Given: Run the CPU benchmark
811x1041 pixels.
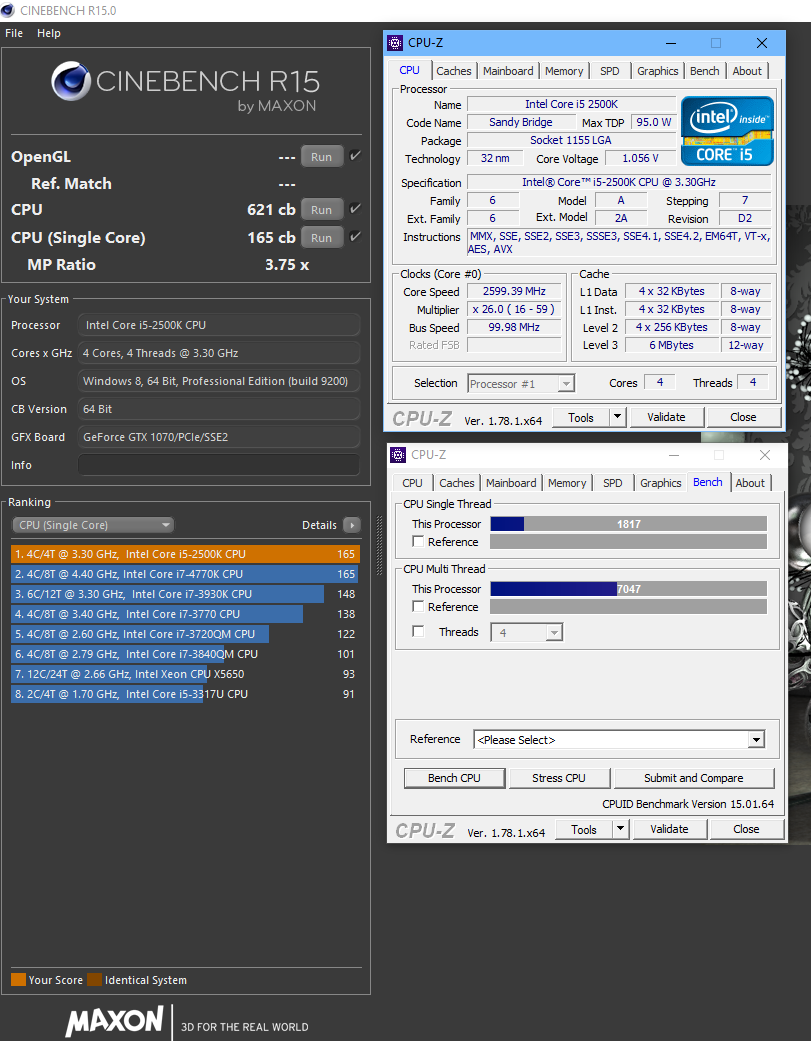Looking at the screenshot, I should (x=322, y=210).
